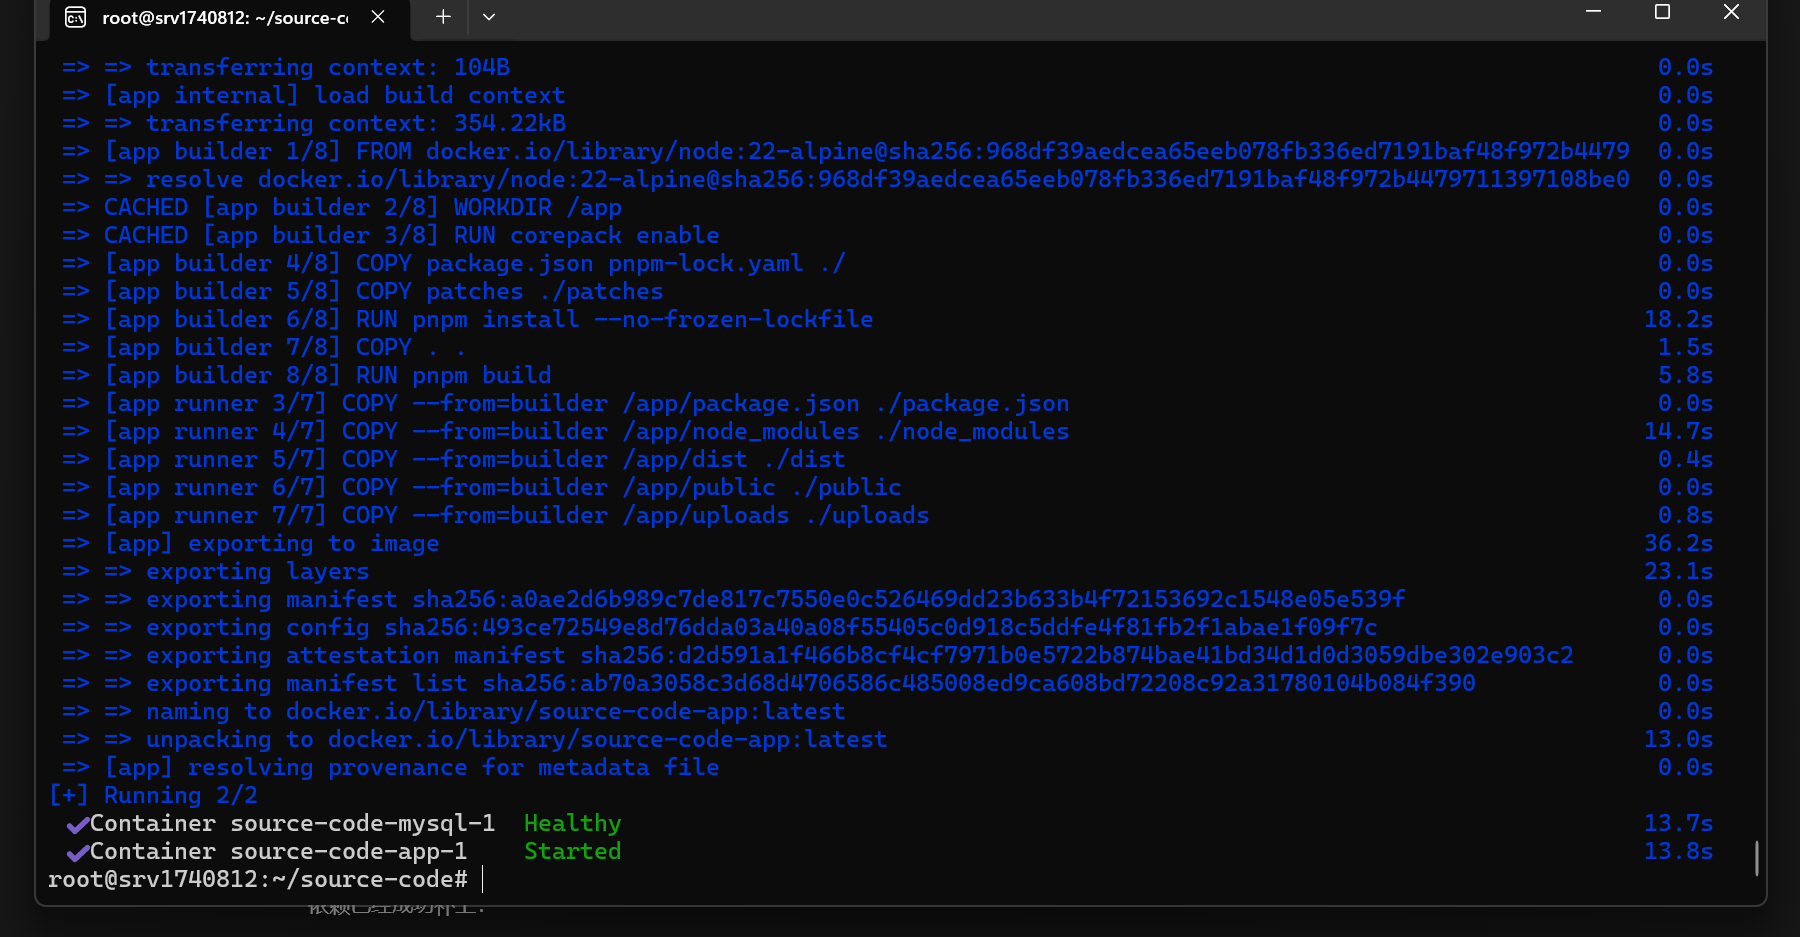1800x937 pixels.
Task: Click the '18.2s' duration value
Action: point(1678,320)
